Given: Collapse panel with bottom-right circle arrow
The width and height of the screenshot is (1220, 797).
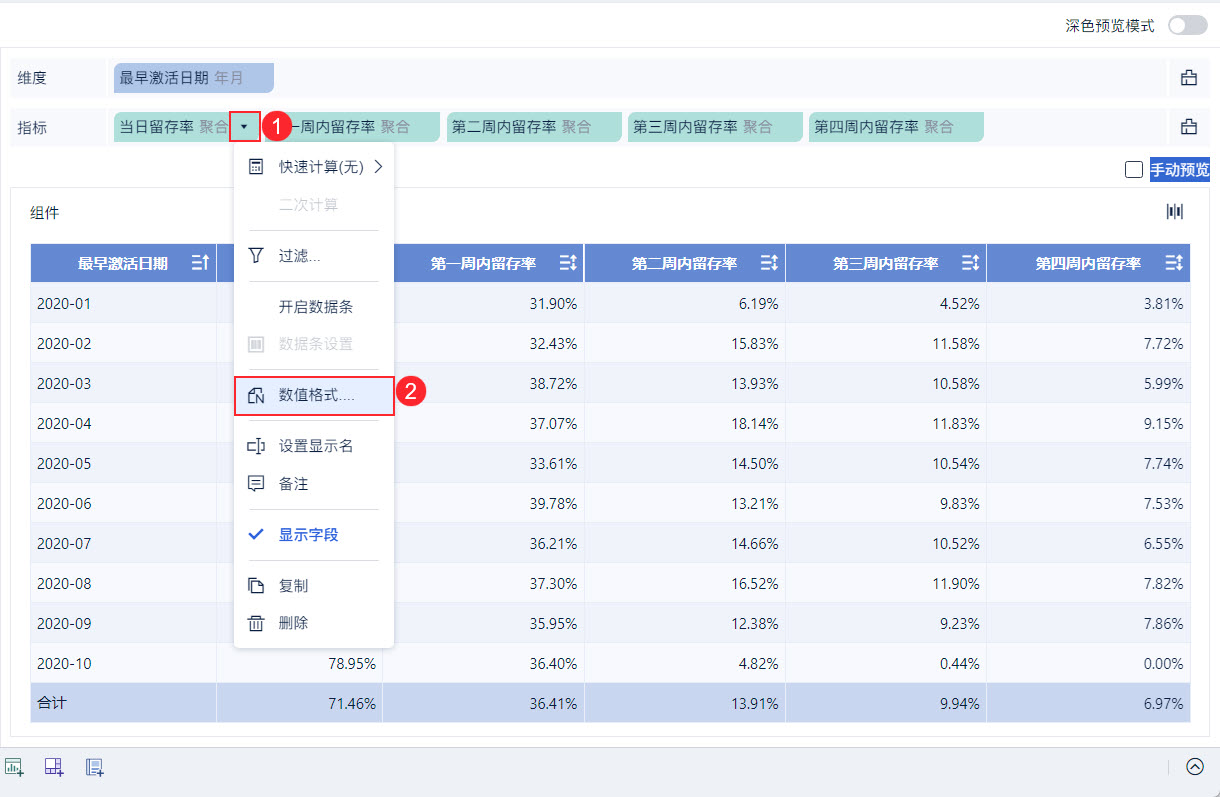Looking at the screenshot, I should 1195,767.
